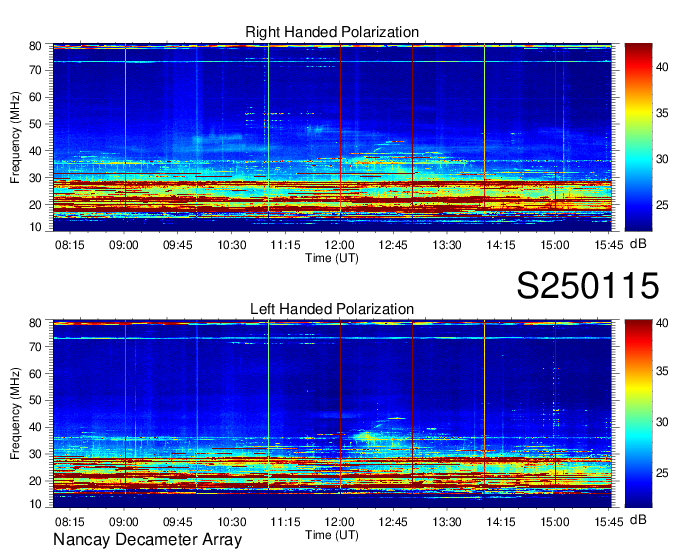
Task: Click "10:30" time tick of Right Handed plot
Action: coord(232,245)
